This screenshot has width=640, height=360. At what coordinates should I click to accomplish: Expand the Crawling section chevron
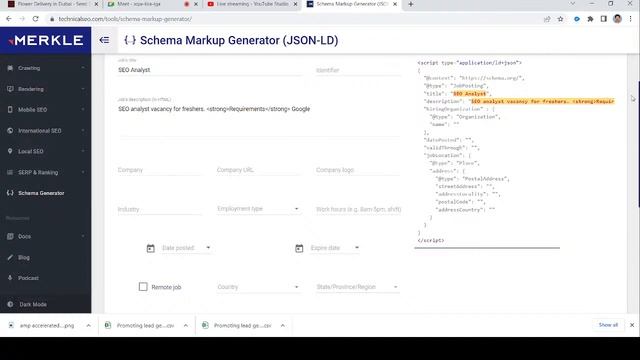coord(83,68)
